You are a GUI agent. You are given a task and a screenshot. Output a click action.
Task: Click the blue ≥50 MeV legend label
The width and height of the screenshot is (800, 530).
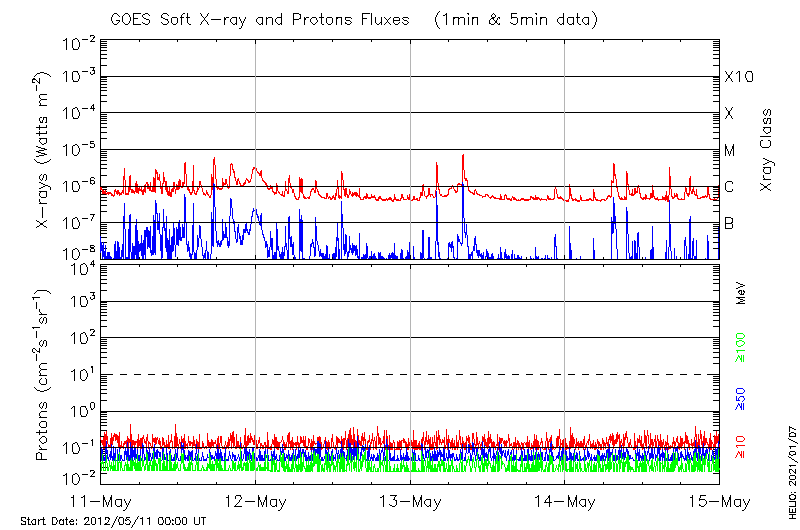click(741, 398)
